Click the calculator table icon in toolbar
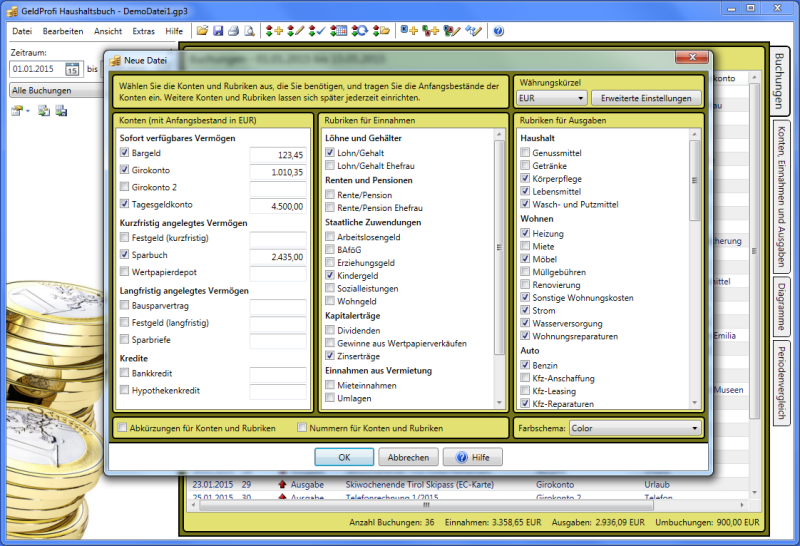The image size is (800, 546). click(x=339, y=31)
